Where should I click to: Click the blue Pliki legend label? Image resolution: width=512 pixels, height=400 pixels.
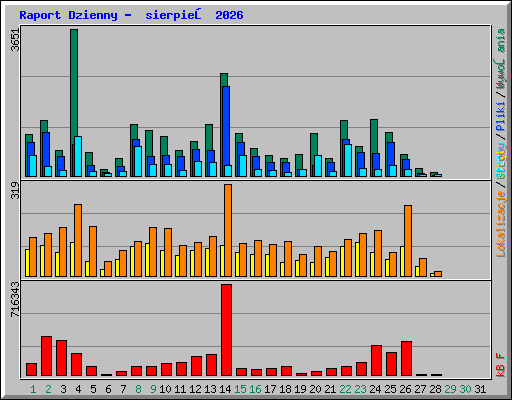pyautogui.click(x=501, y=117)
